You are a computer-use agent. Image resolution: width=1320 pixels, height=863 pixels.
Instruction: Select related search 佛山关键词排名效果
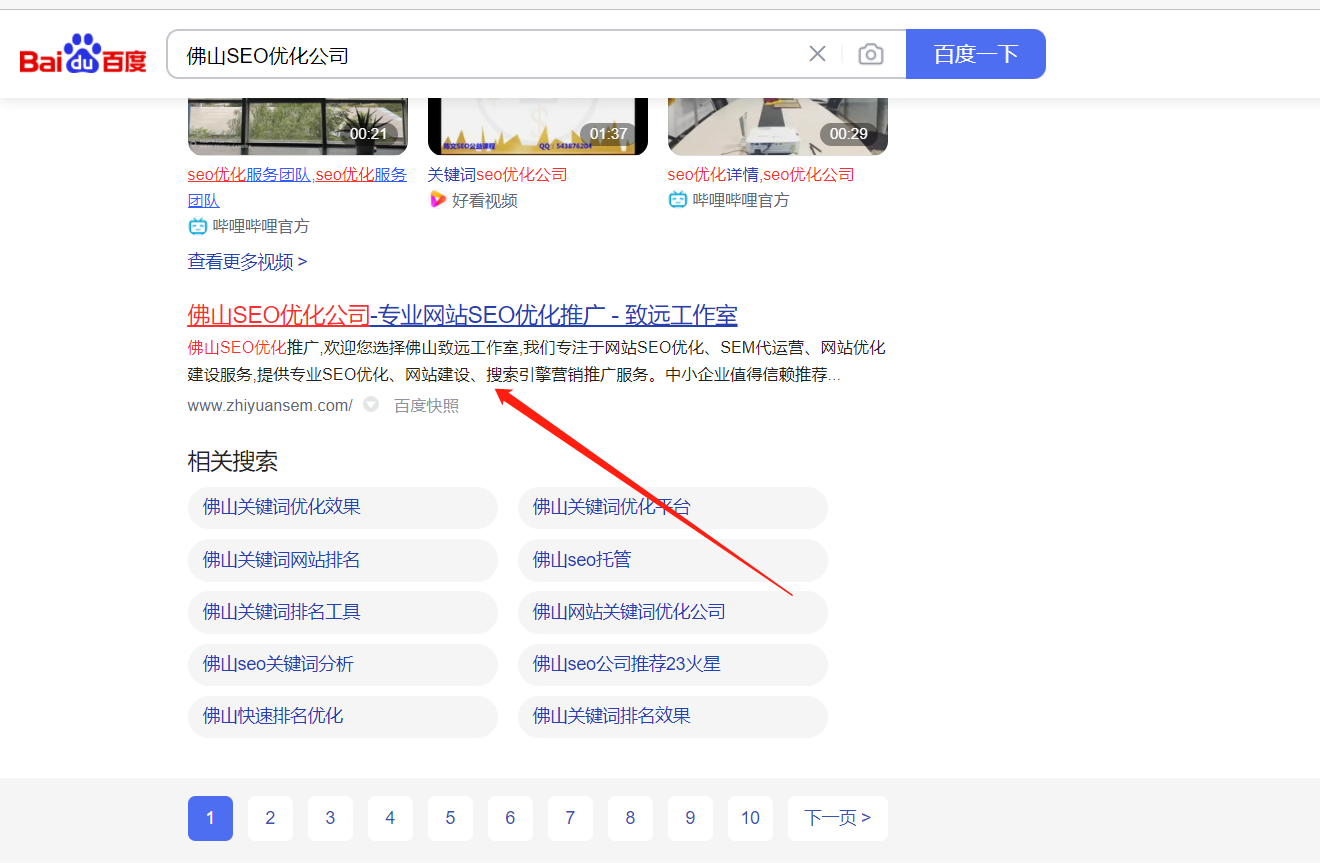pyautogui.click(x=673, y=716)
